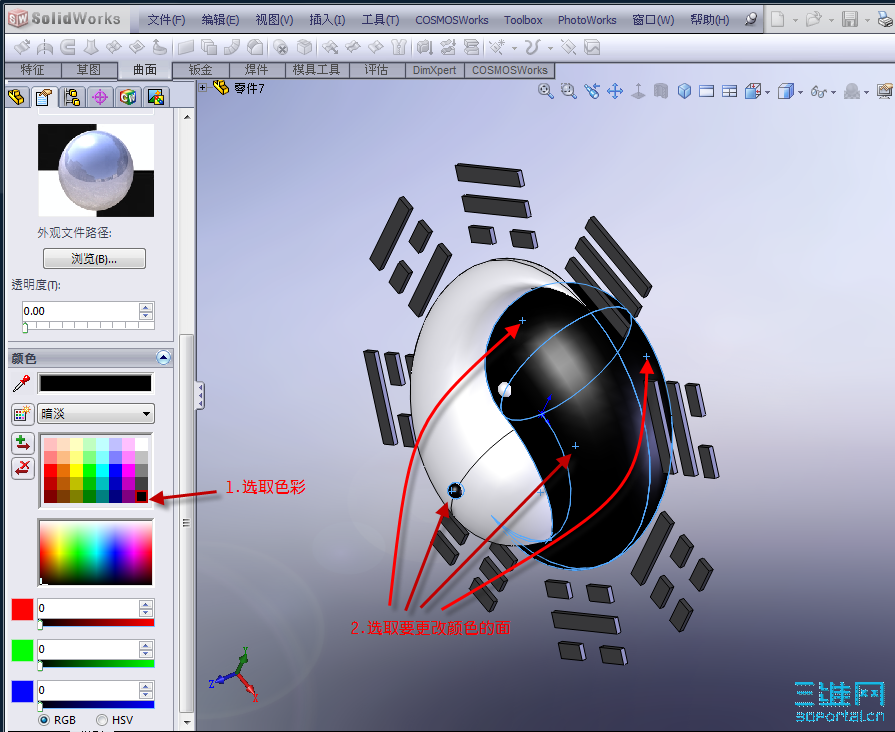Open the 插入(I) menu
Image resolution: width=895 pixels, height=732 pixels.
click(327, 20)
